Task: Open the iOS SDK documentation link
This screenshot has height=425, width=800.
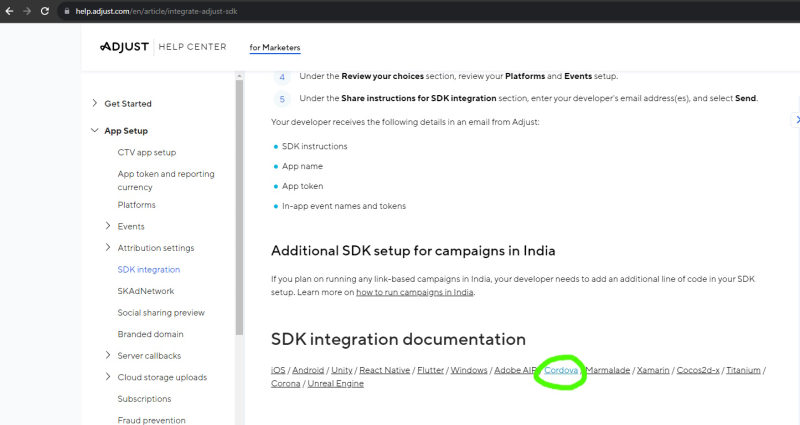Action: [x=278, y=370]
